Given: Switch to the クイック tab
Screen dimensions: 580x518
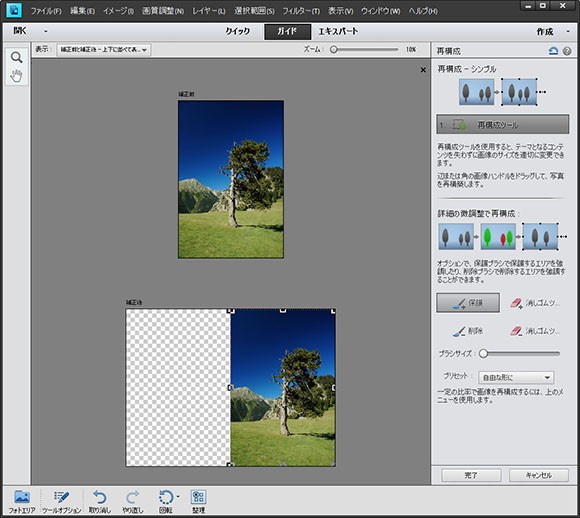Looking at the screenshot, I should click(238, 31).
